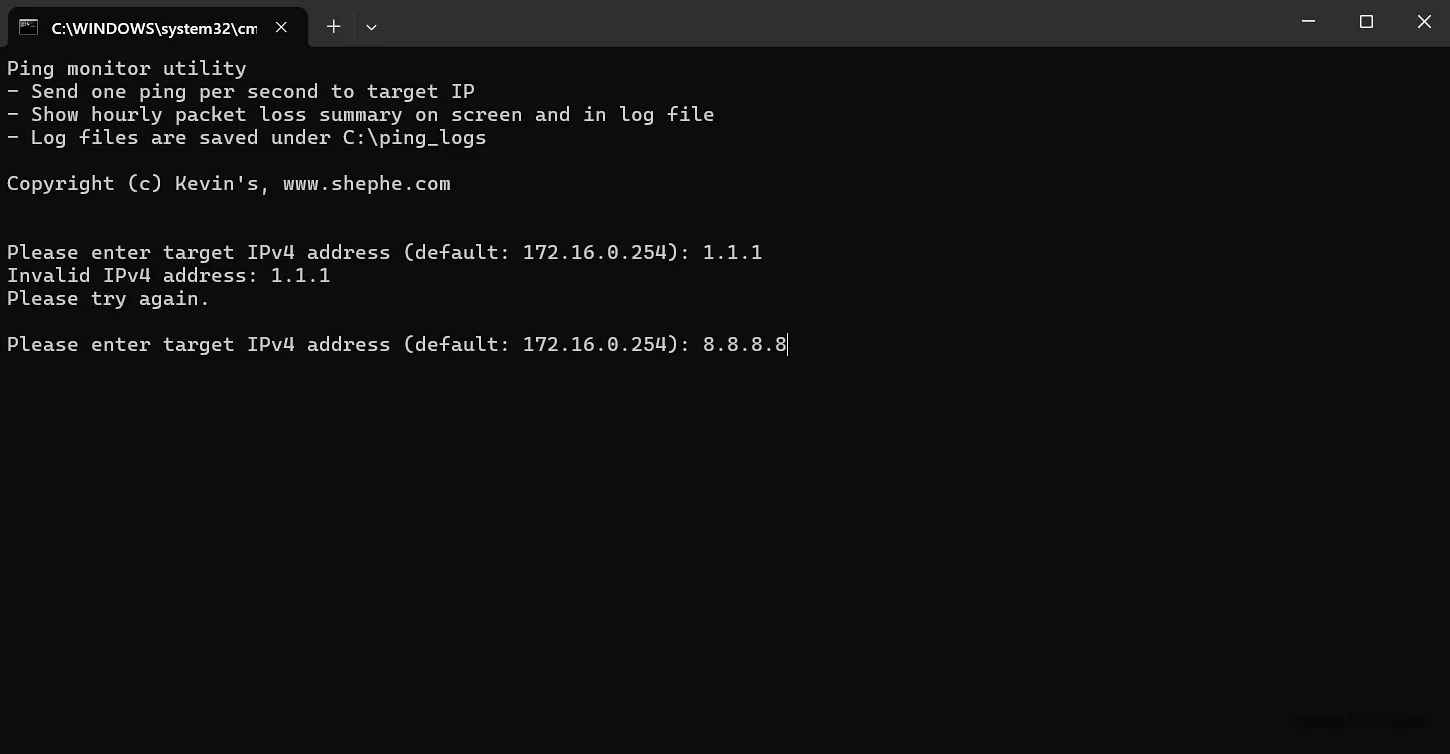Click the "Invalid IPv4 address: 1.1.1" line
This screenshot has height=754, width=1450.
click(x=168, y=276)
